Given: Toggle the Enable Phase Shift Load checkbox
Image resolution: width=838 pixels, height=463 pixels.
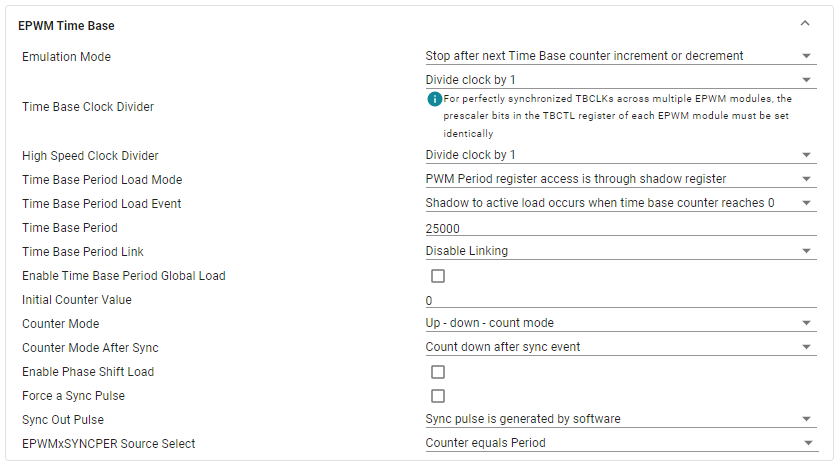Looking at the screenshot, I should coord(438,372).
